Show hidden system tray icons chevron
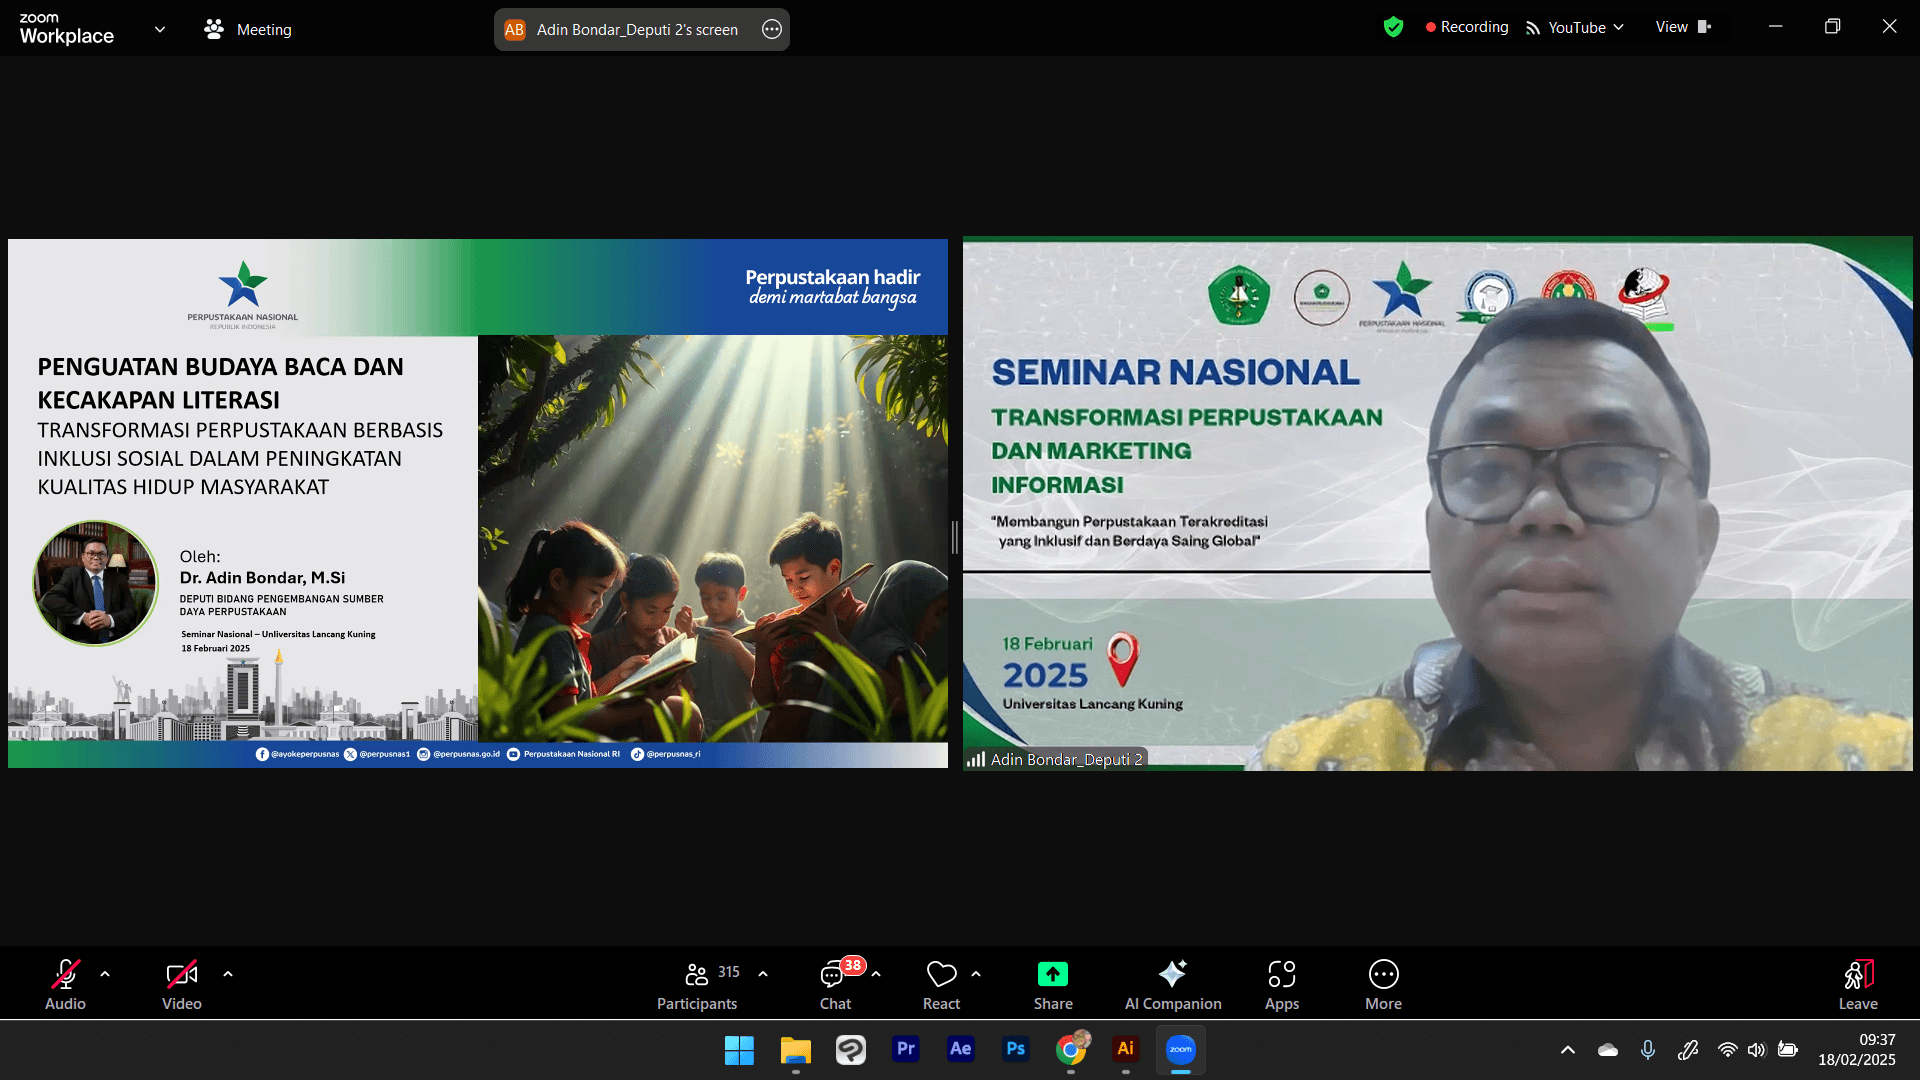This screenshot has height=1080, width=1920. point(1568,1050)
